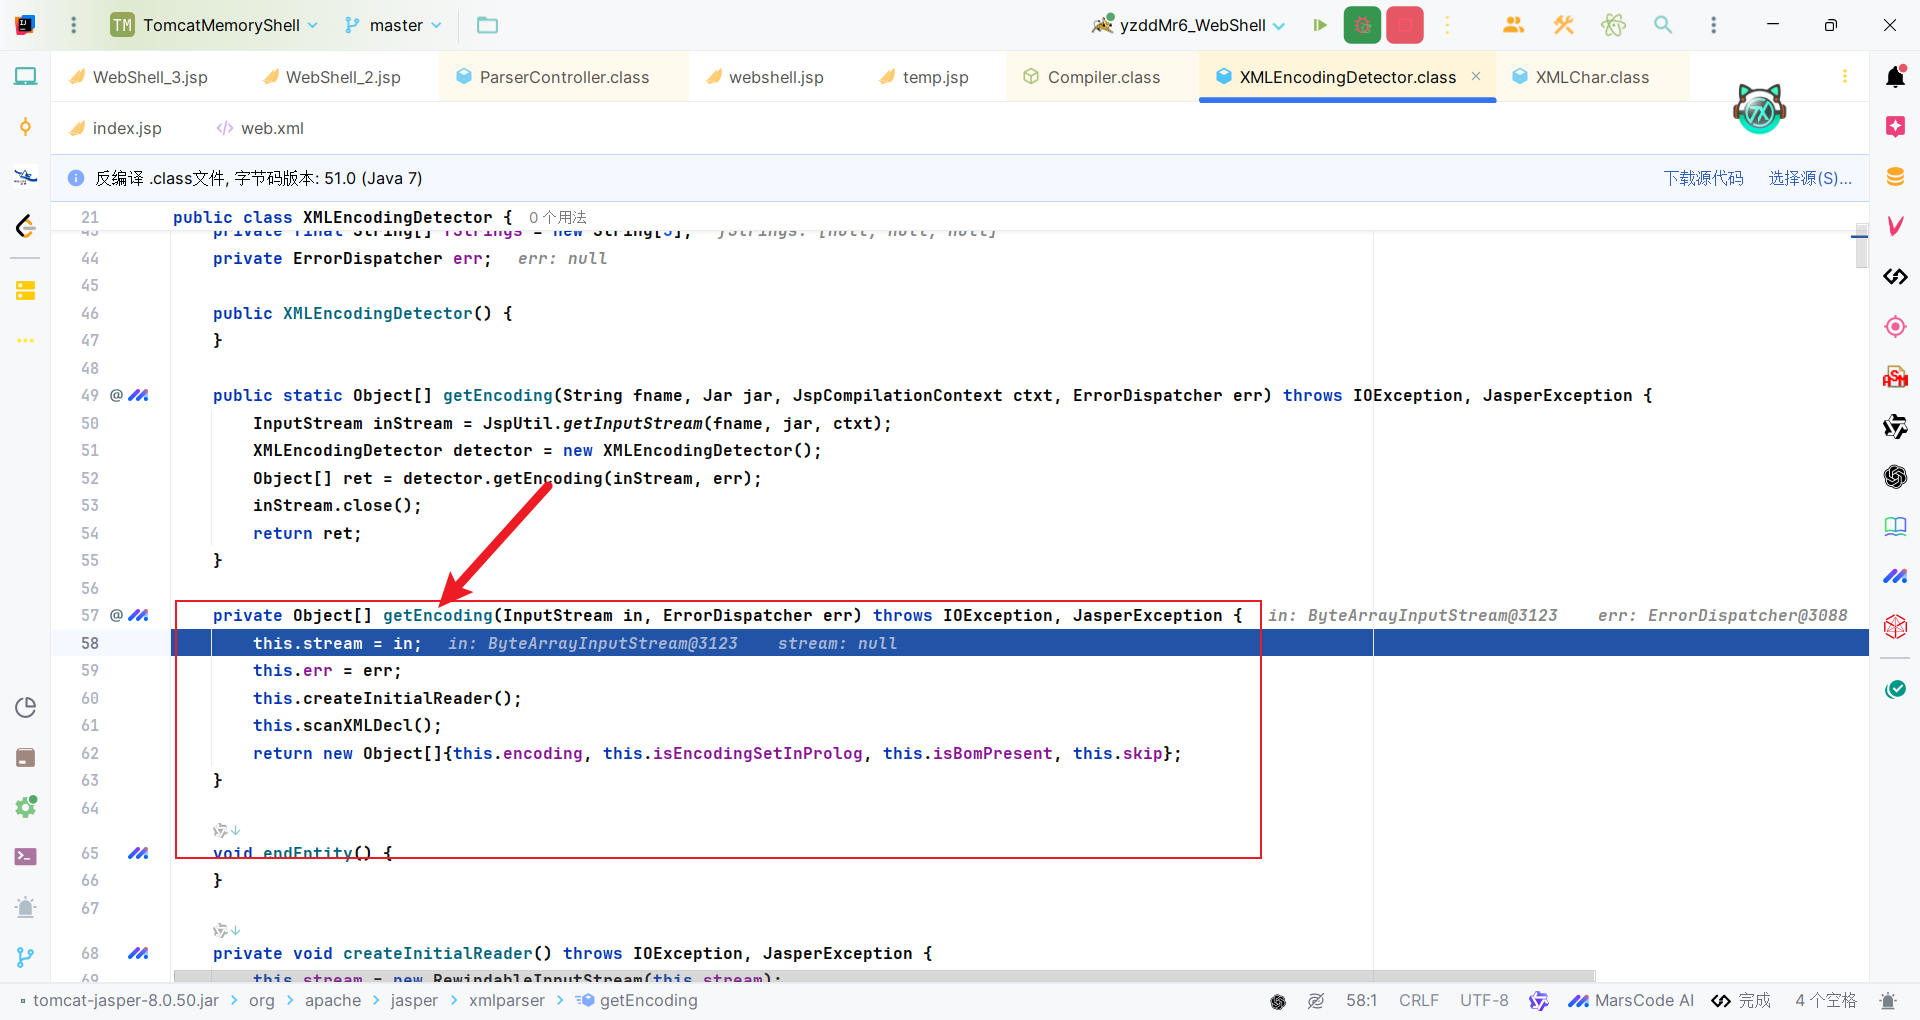Open editor tabs overflow menu dots
The width and height of the screenshot is (1920, 1020).
1845,76
